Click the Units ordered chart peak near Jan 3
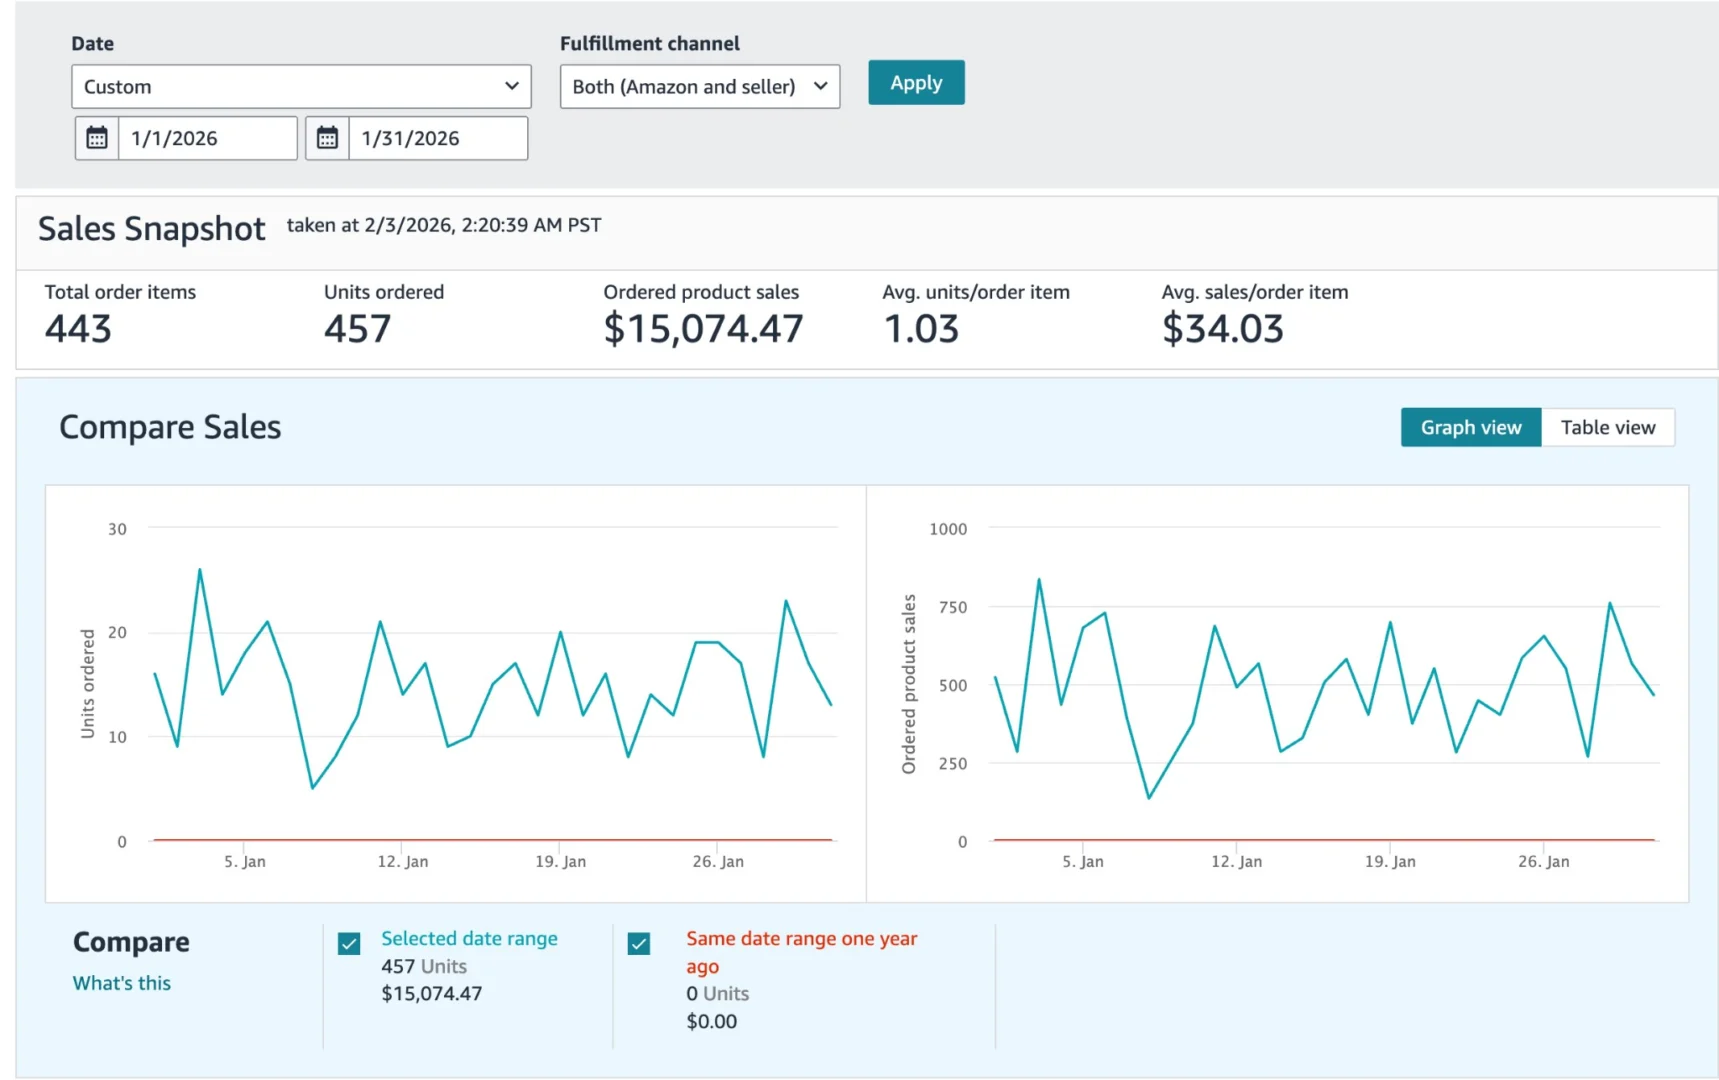This screenshot has width=1719, height=1080. tap(200, 570)
